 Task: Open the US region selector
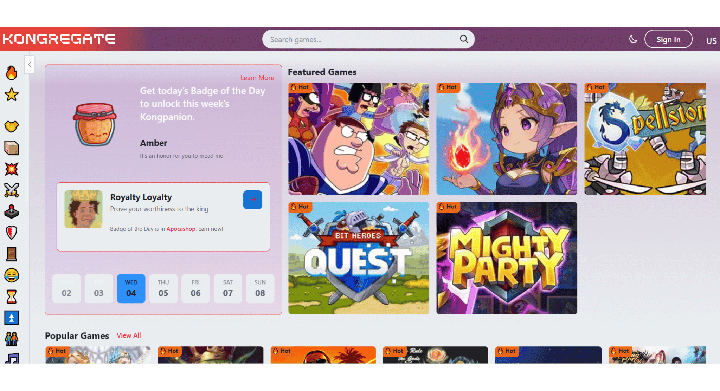click(x=711, y=41)
